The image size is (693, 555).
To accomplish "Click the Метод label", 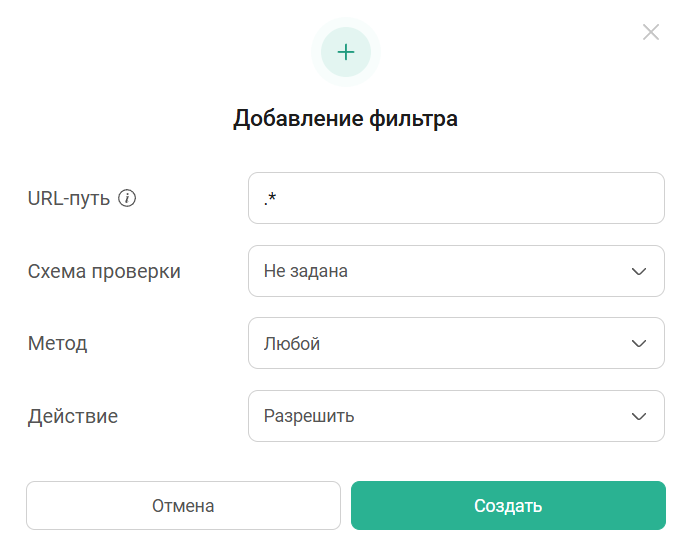I will click(57, 344).
